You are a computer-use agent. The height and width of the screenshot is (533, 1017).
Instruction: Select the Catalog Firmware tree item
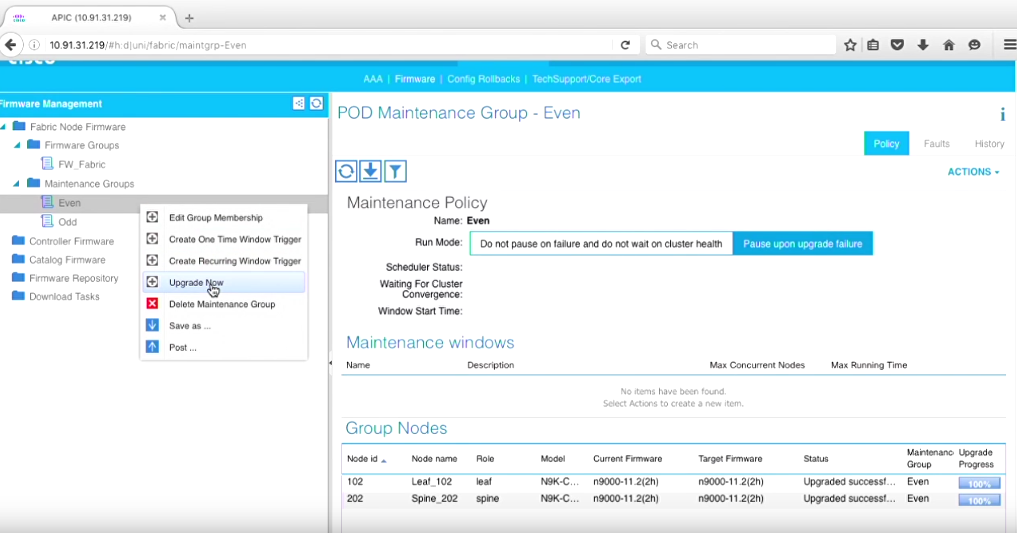click(67, 259)
